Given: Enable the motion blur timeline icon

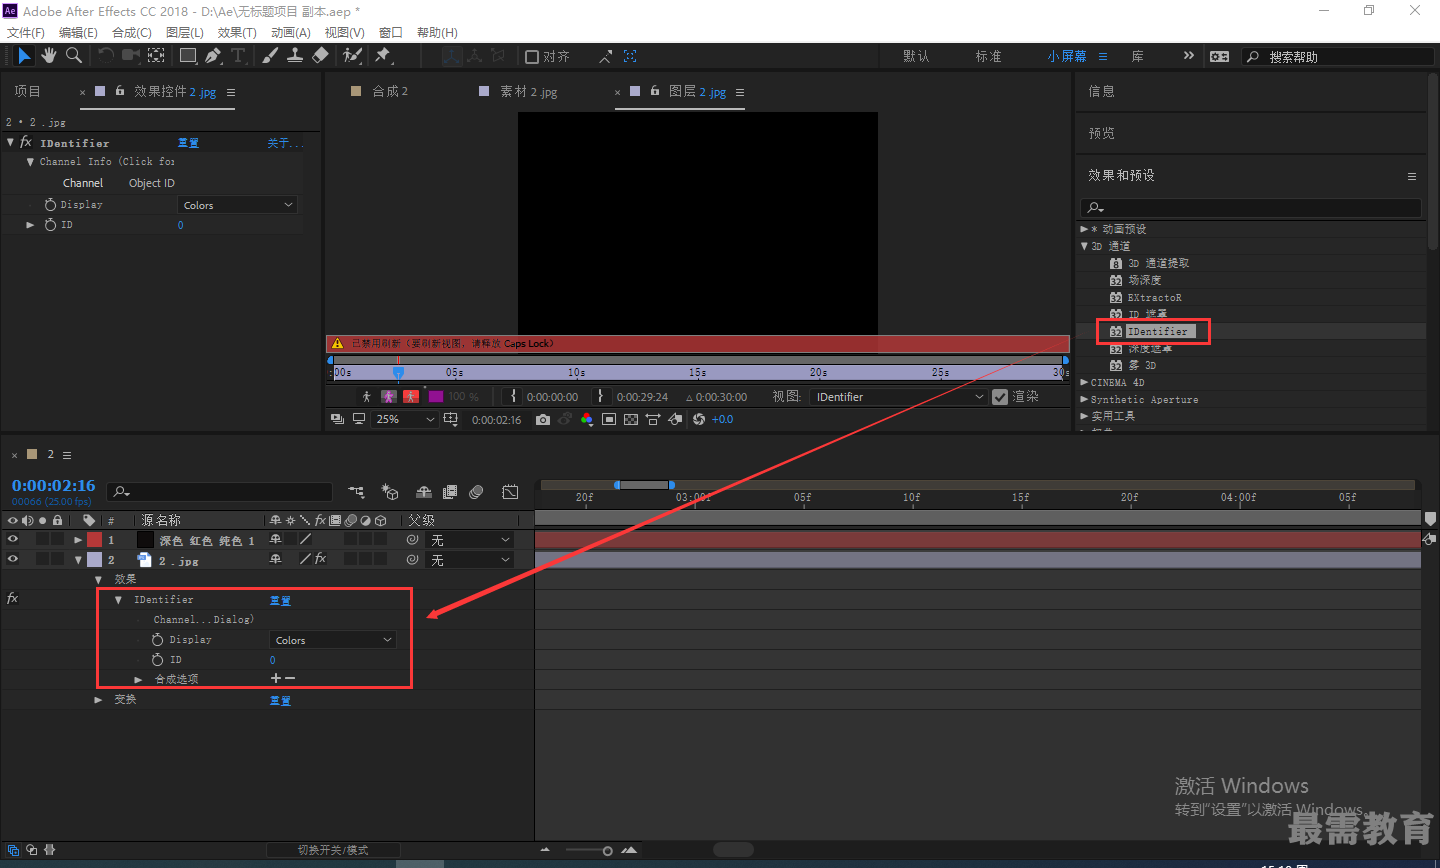Looking at the screenshot, I should [x=476, y=492].
